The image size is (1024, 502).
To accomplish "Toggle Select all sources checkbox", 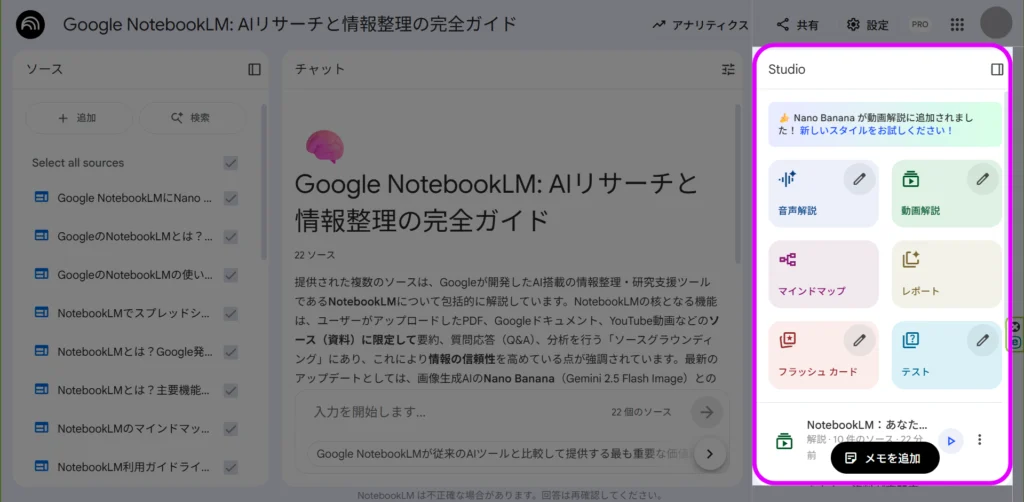I will click(231, 163).
